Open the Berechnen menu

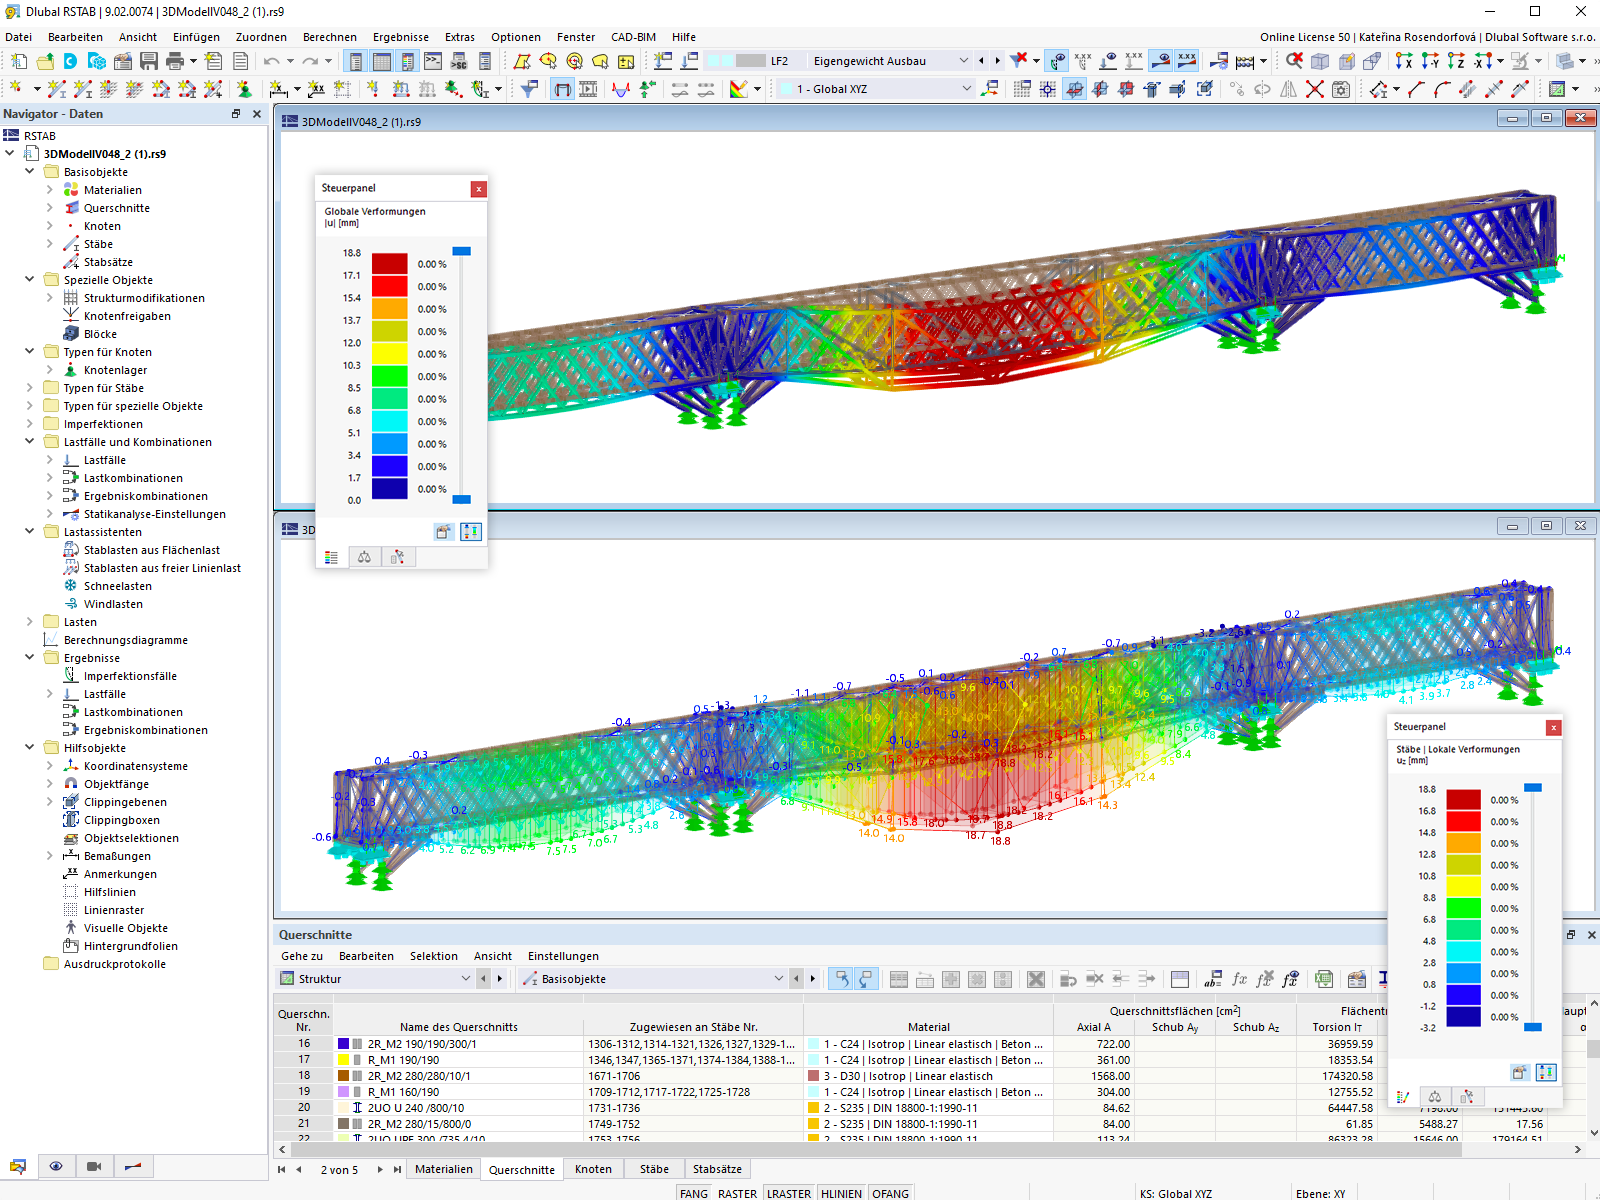pos(329,37)
